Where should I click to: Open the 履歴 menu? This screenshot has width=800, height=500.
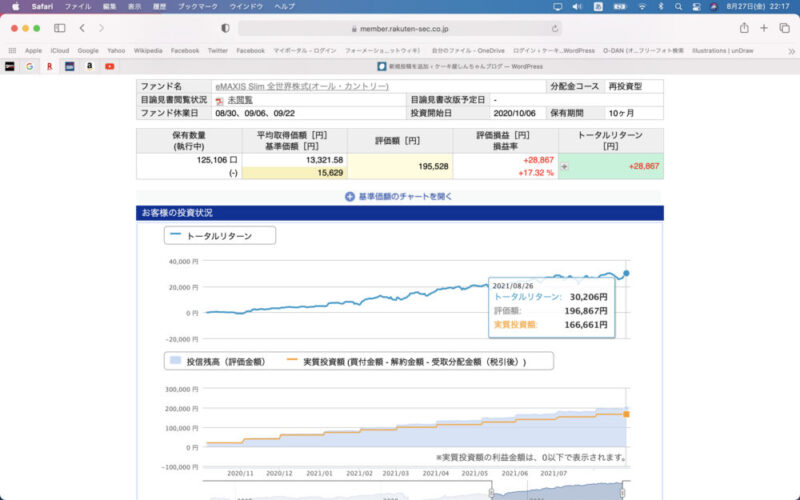tap(159, 7)
